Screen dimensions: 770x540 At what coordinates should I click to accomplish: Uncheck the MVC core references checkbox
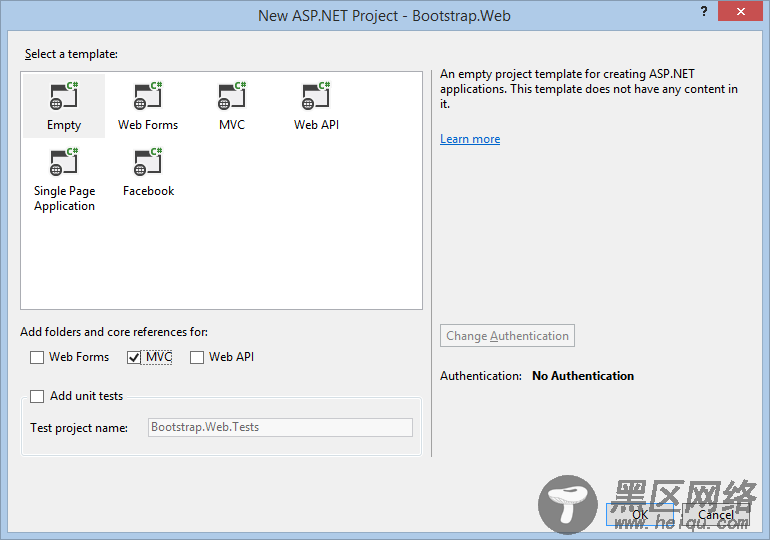coord(134,357)
